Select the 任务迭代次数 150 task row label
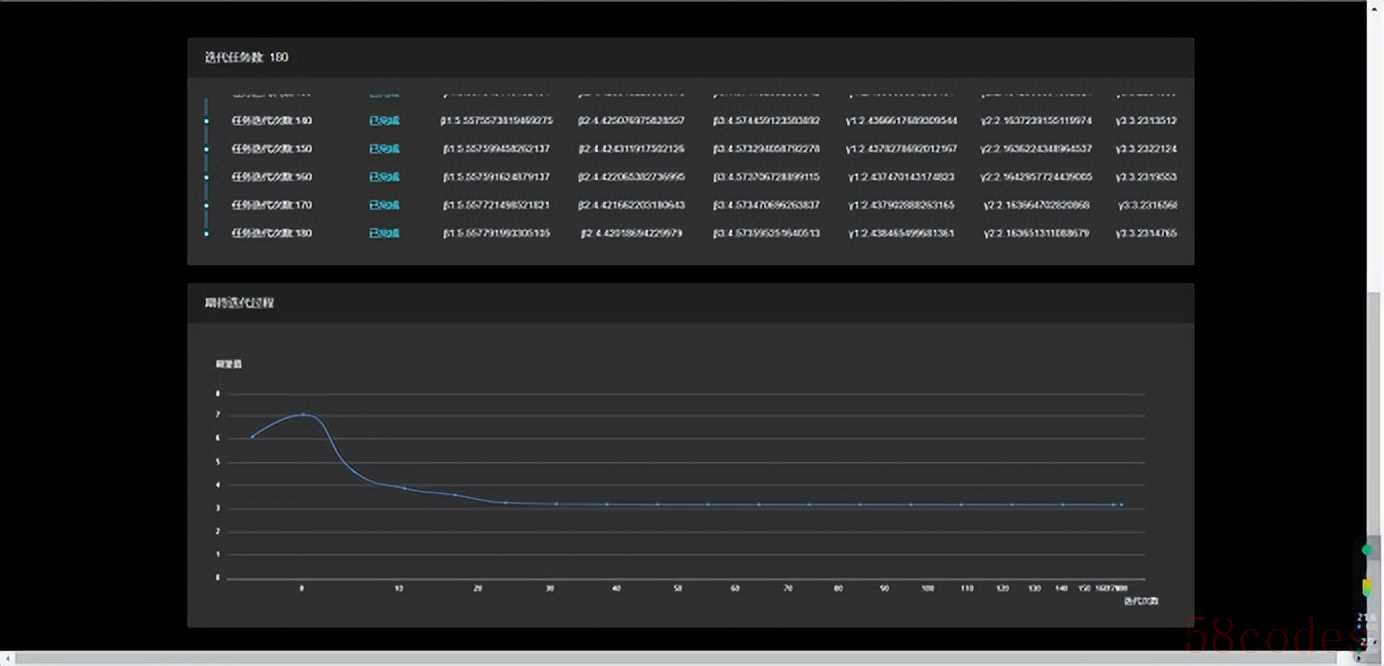 click(x=271, y=149)
